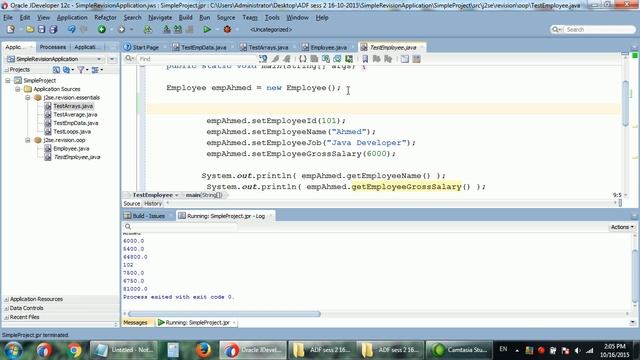This screenshot has width=640, height=360.
Task: Switch to the TestArrays.java editor tab
Action: (268, 47)
